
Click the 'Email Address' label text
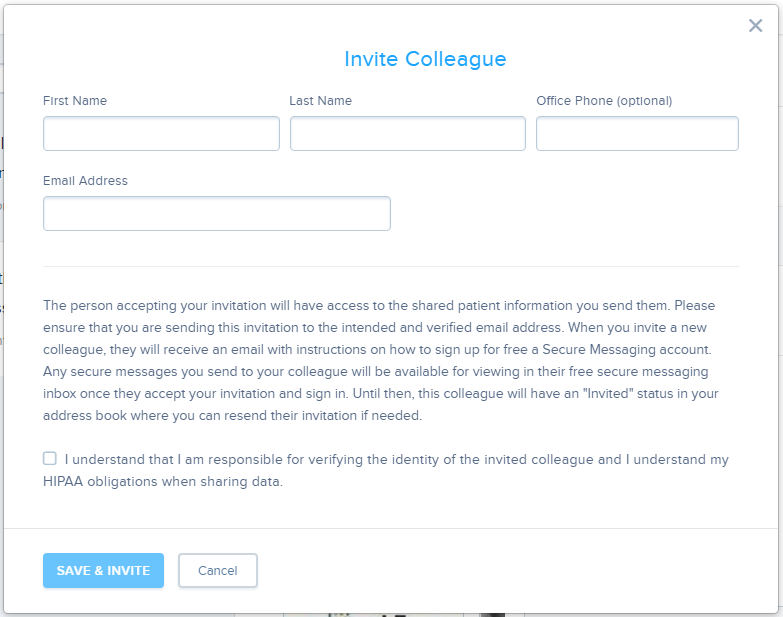(x=85, y=181)
